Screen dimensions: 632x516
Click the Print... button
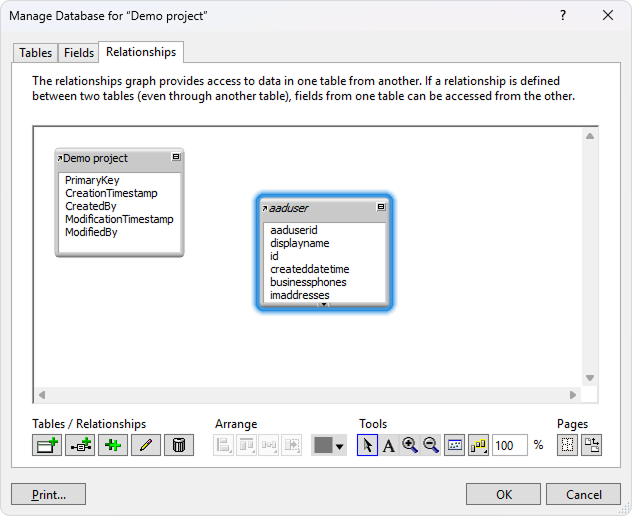[x=48, y=494]
